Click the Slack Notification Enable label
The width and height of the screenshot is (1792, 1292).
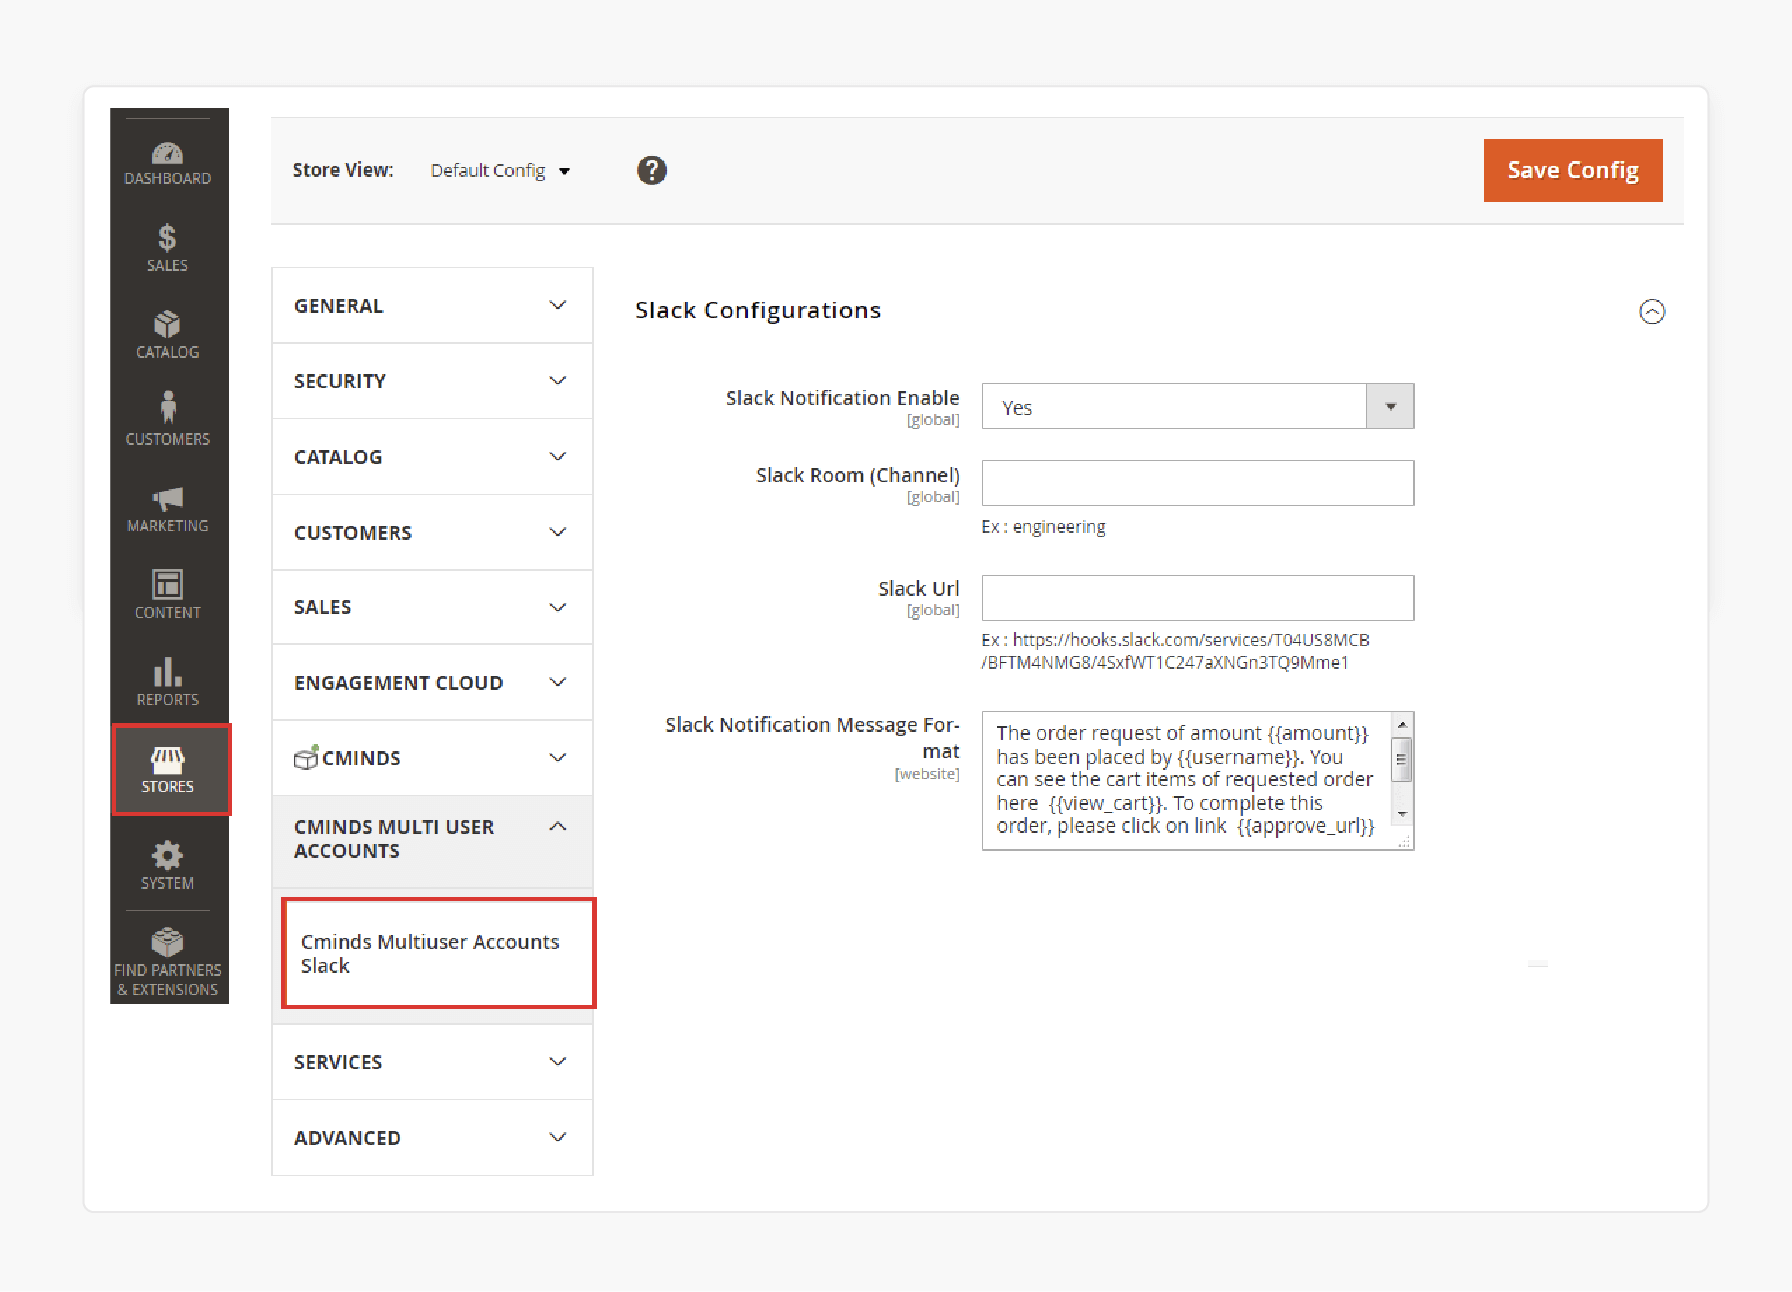pyautogui.click(x=842, y=398)
